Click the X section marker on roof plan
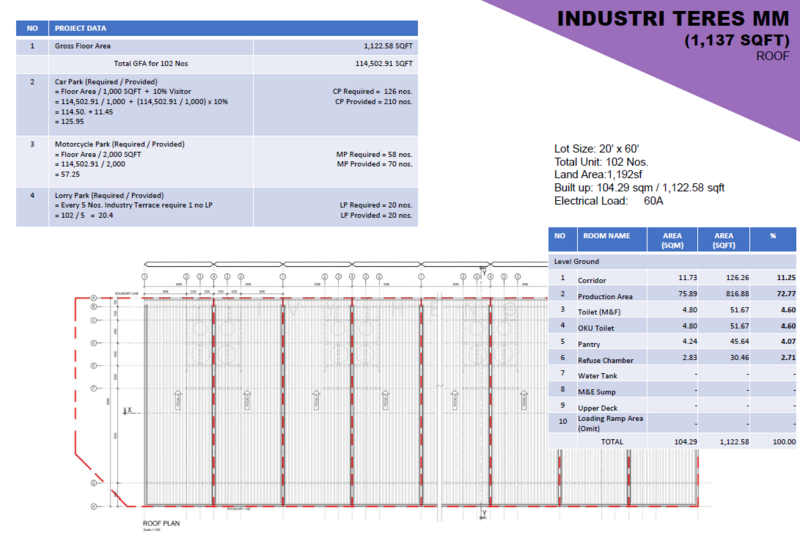This screenshot has width=800, height=536. [127, 410]
